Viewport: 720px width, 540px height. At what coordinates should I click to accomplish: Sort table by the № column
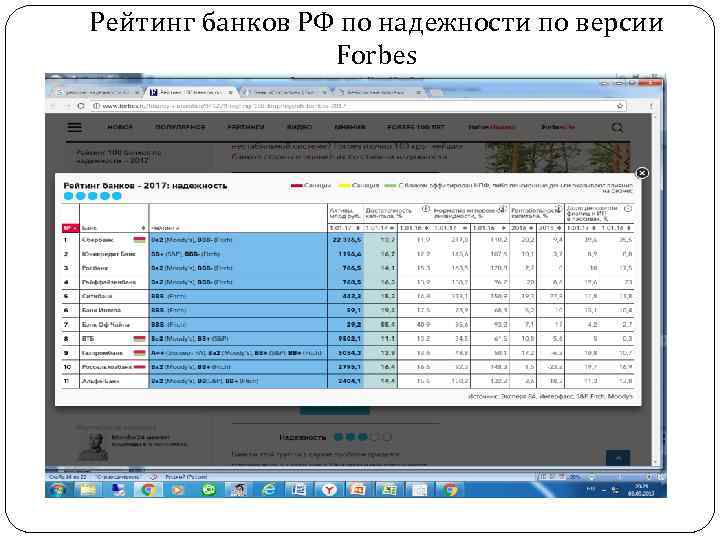point(70,228)
